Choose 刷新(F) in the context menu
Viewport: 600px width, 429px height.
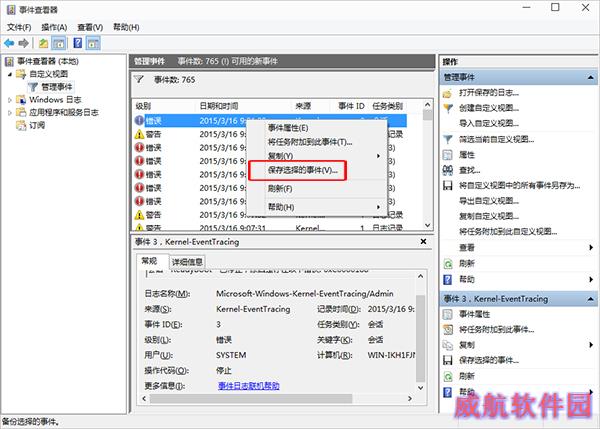(317, 189)
